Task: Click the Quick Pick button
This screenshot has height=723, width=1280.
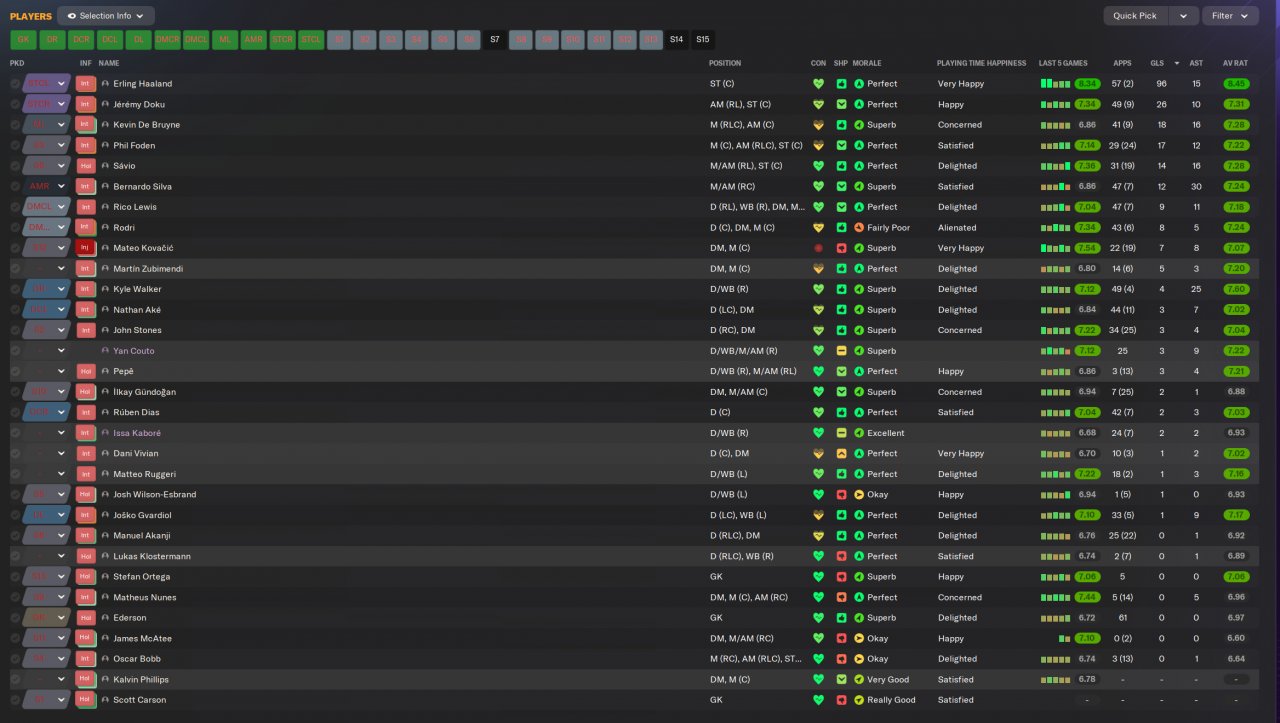Action: tap(1135, 16)
